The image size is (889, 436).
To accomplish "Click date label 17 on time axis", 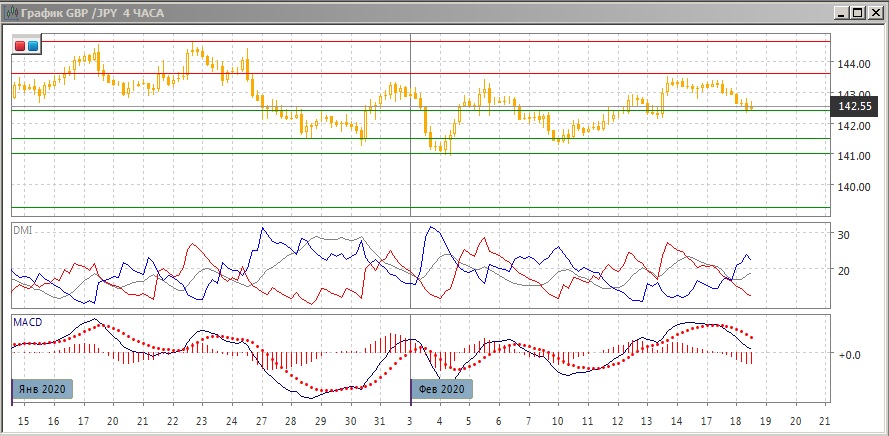I will point(83,422).
